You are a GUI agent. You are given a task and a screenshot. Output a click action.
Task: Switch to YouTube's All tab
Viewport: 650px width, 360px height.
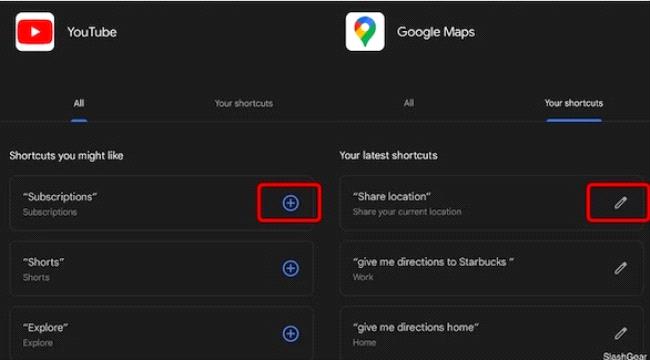79,103
